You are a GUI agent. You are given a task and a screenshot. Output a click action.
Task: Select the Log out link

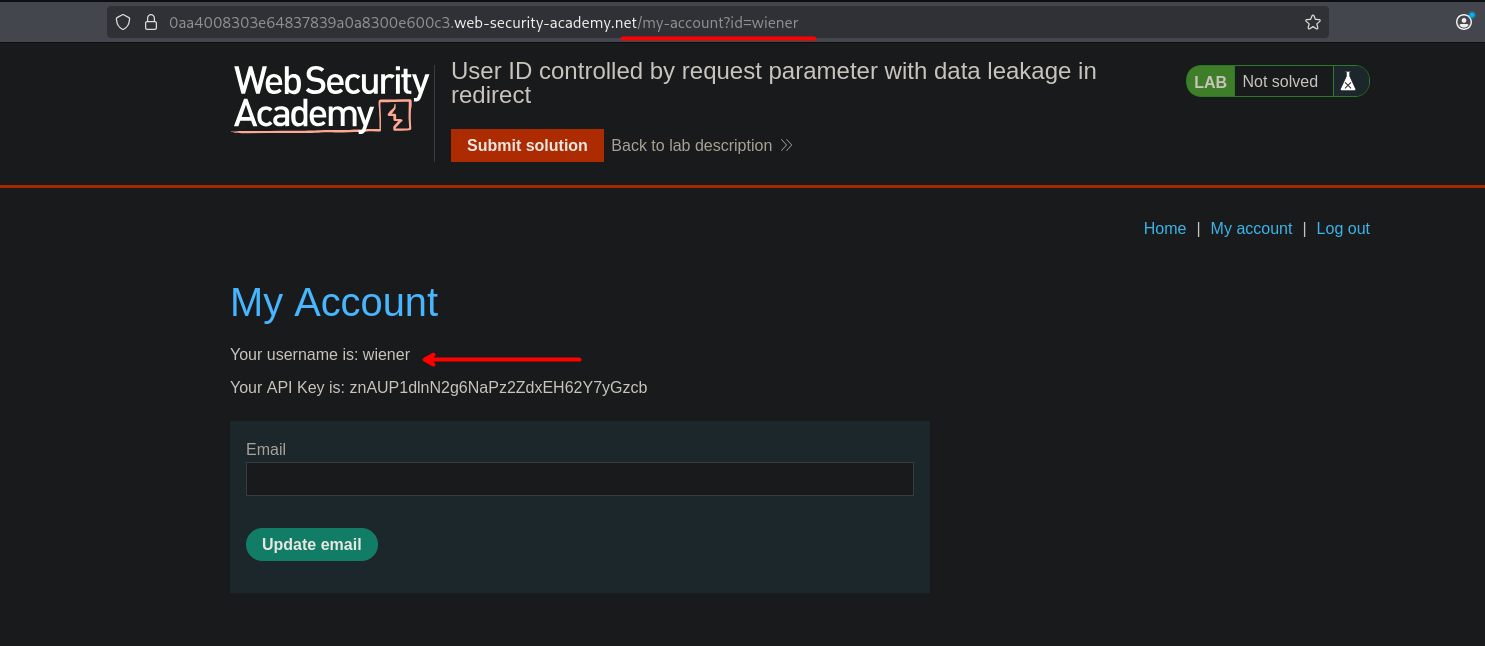click(1342, 229)
